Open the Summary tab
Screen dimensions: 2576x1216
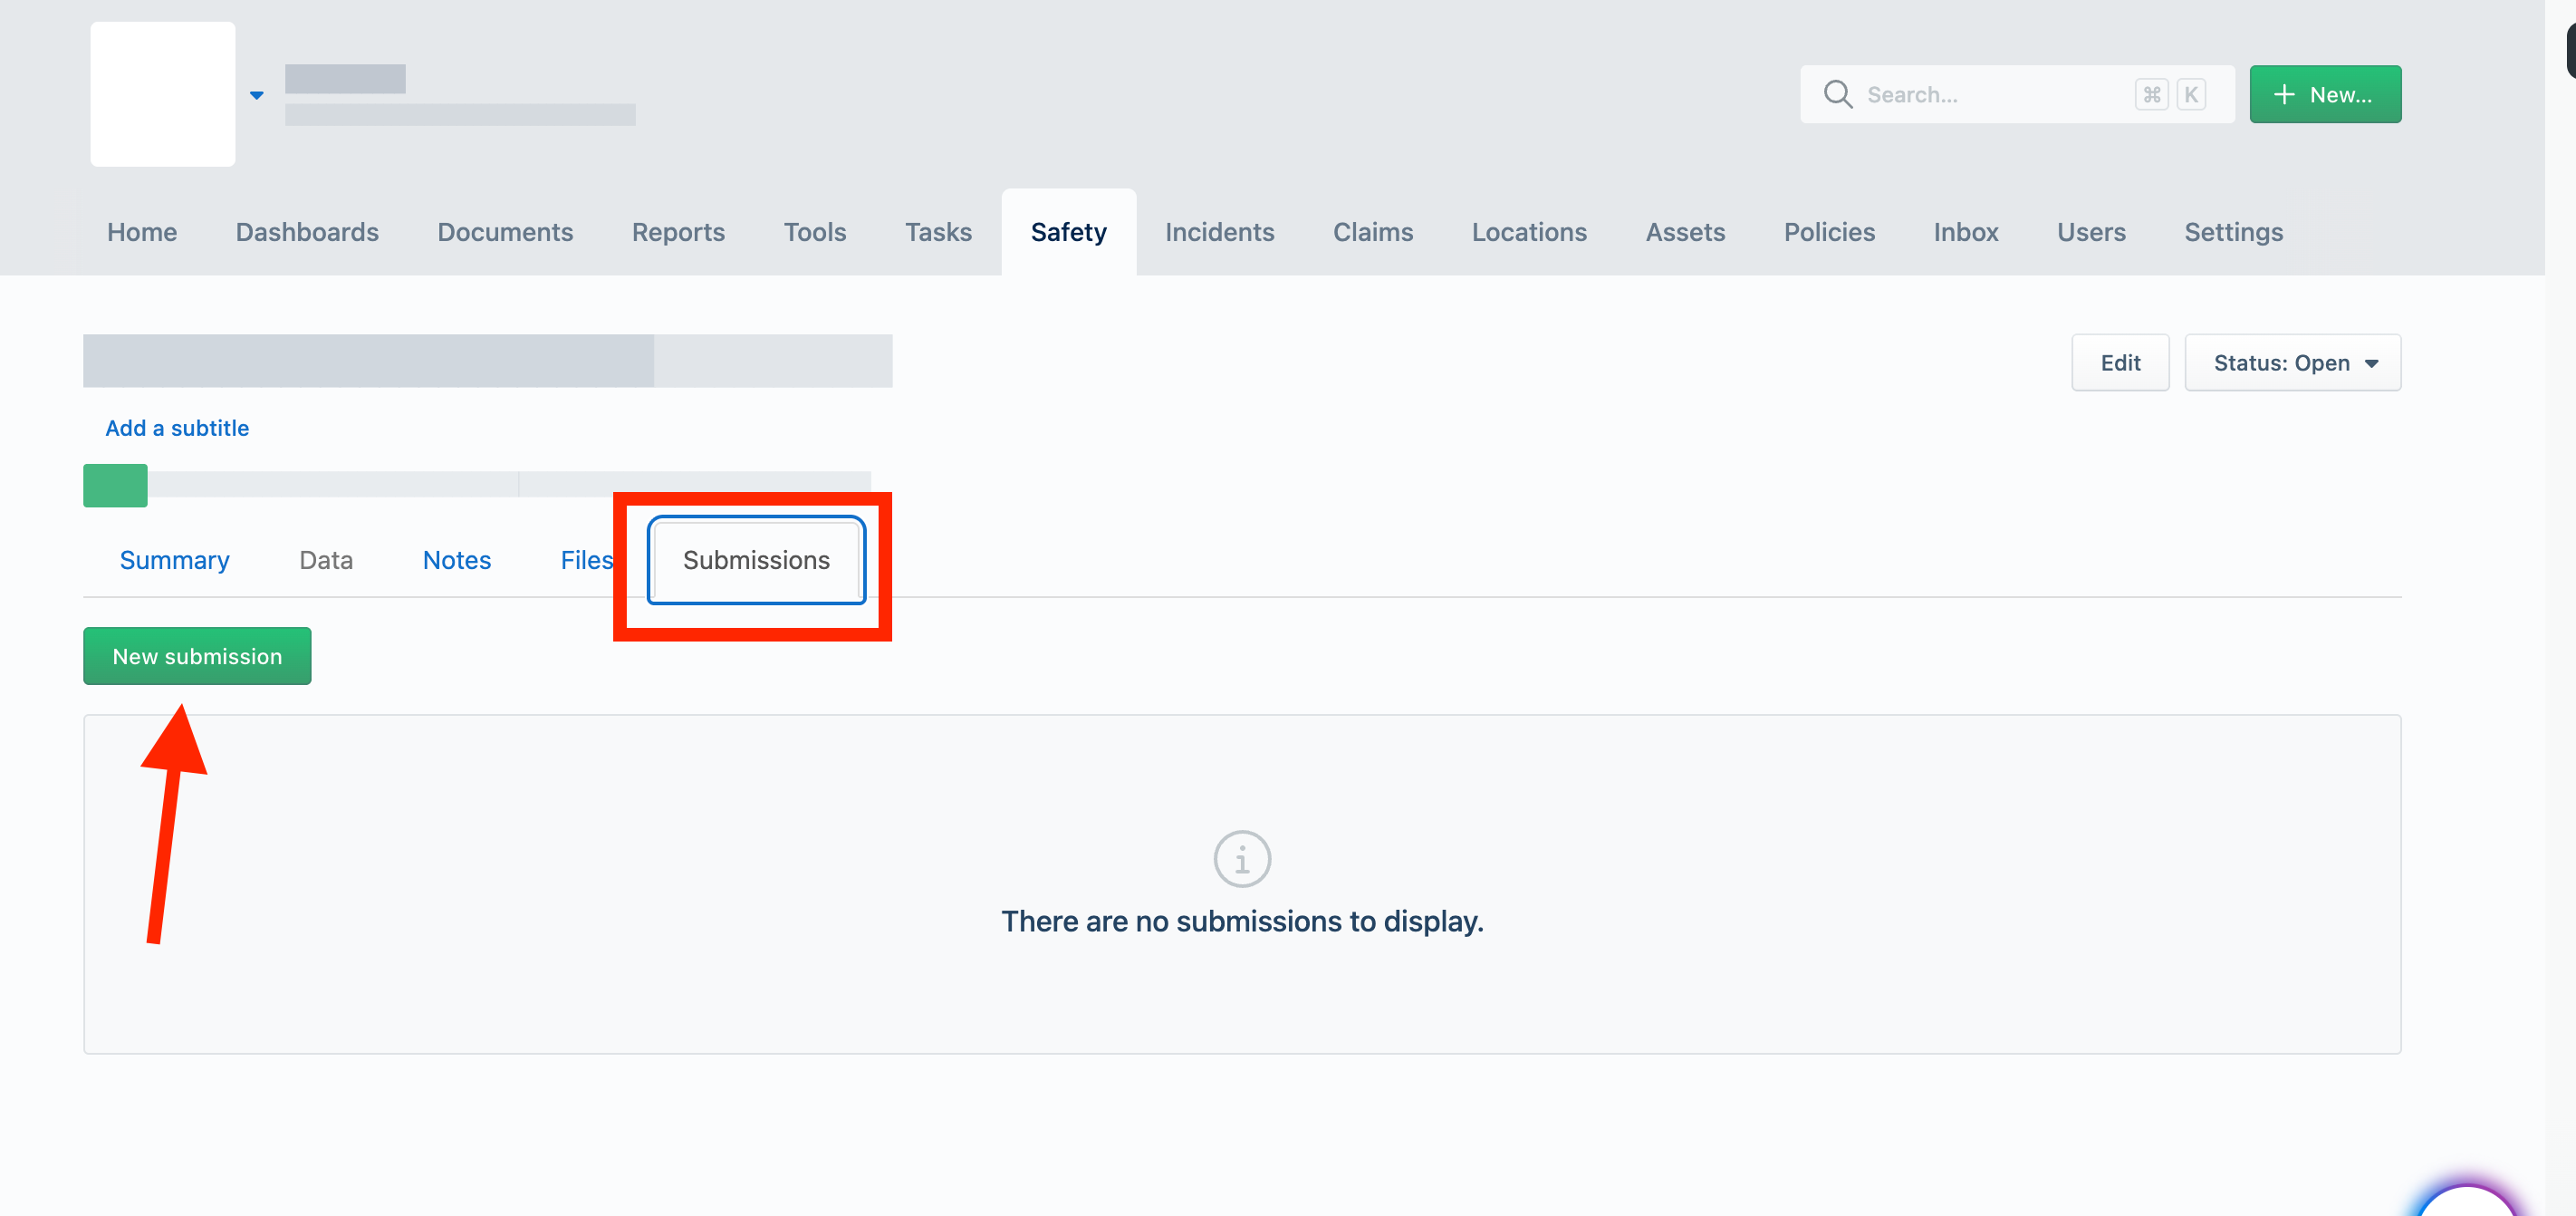[x=175, y=560]
